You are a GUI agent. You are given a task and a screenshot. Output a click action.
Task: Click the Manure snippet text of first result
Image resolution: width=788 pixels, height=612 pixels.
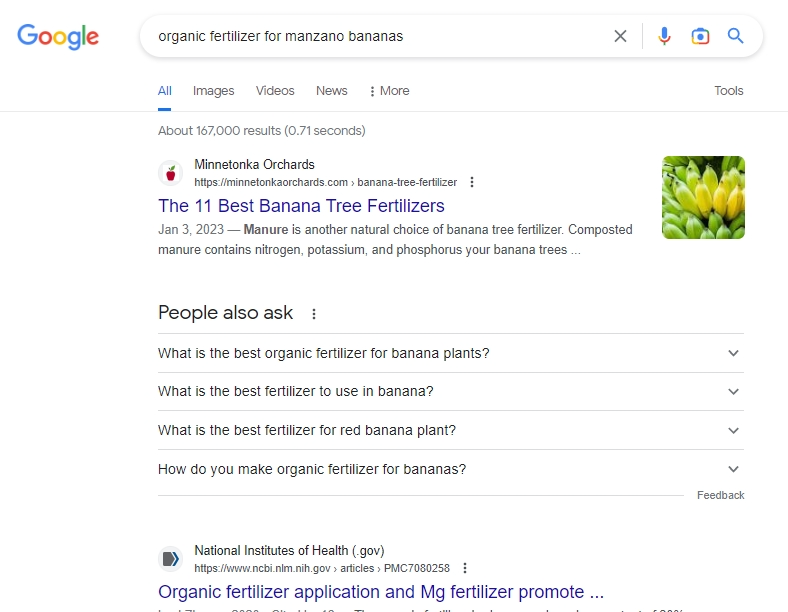tap(395, 240)
